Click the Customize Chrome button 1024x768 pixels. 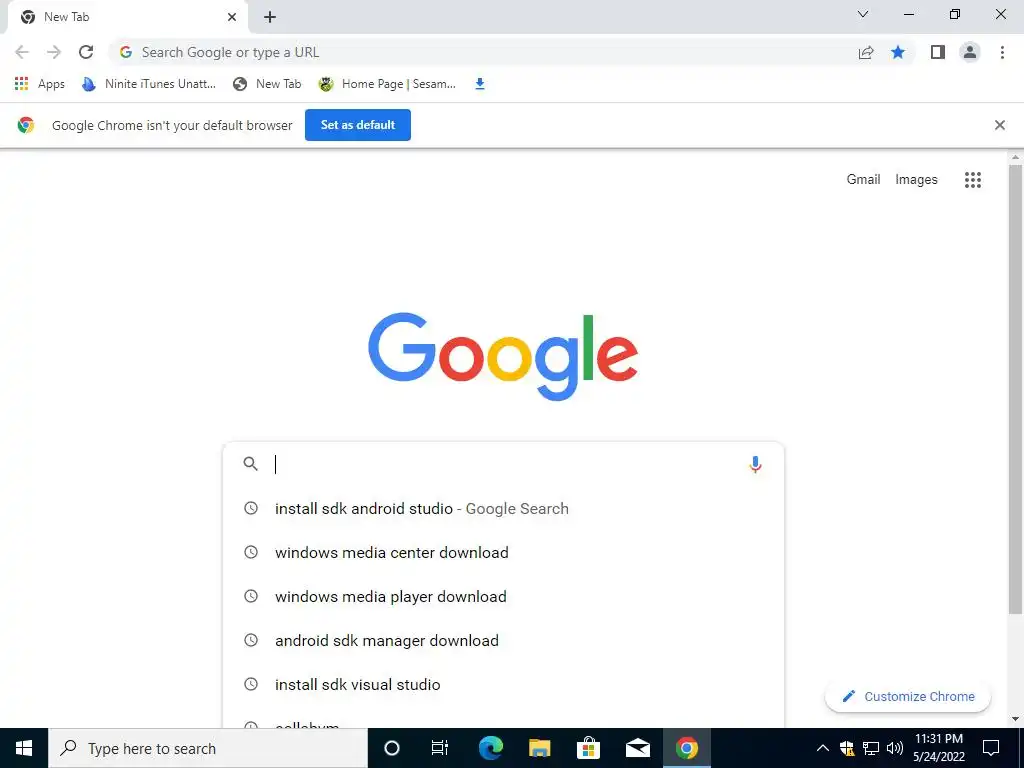pos(908,696)
